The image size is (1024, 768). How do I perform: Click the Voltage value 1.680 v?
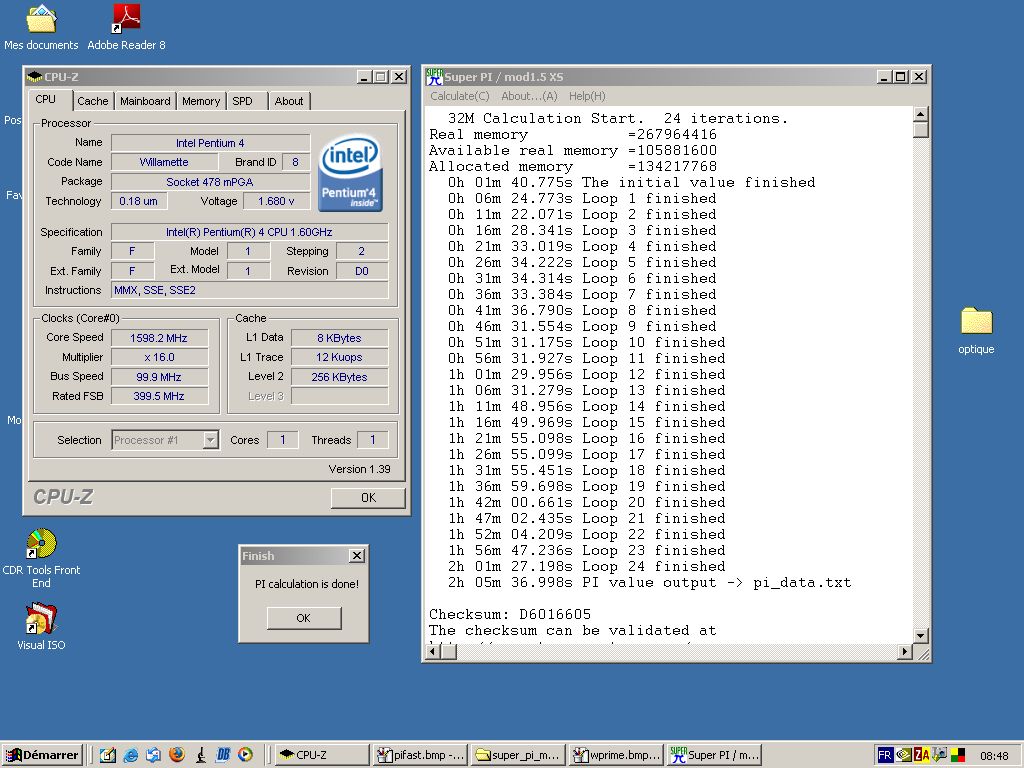(276, 201)
